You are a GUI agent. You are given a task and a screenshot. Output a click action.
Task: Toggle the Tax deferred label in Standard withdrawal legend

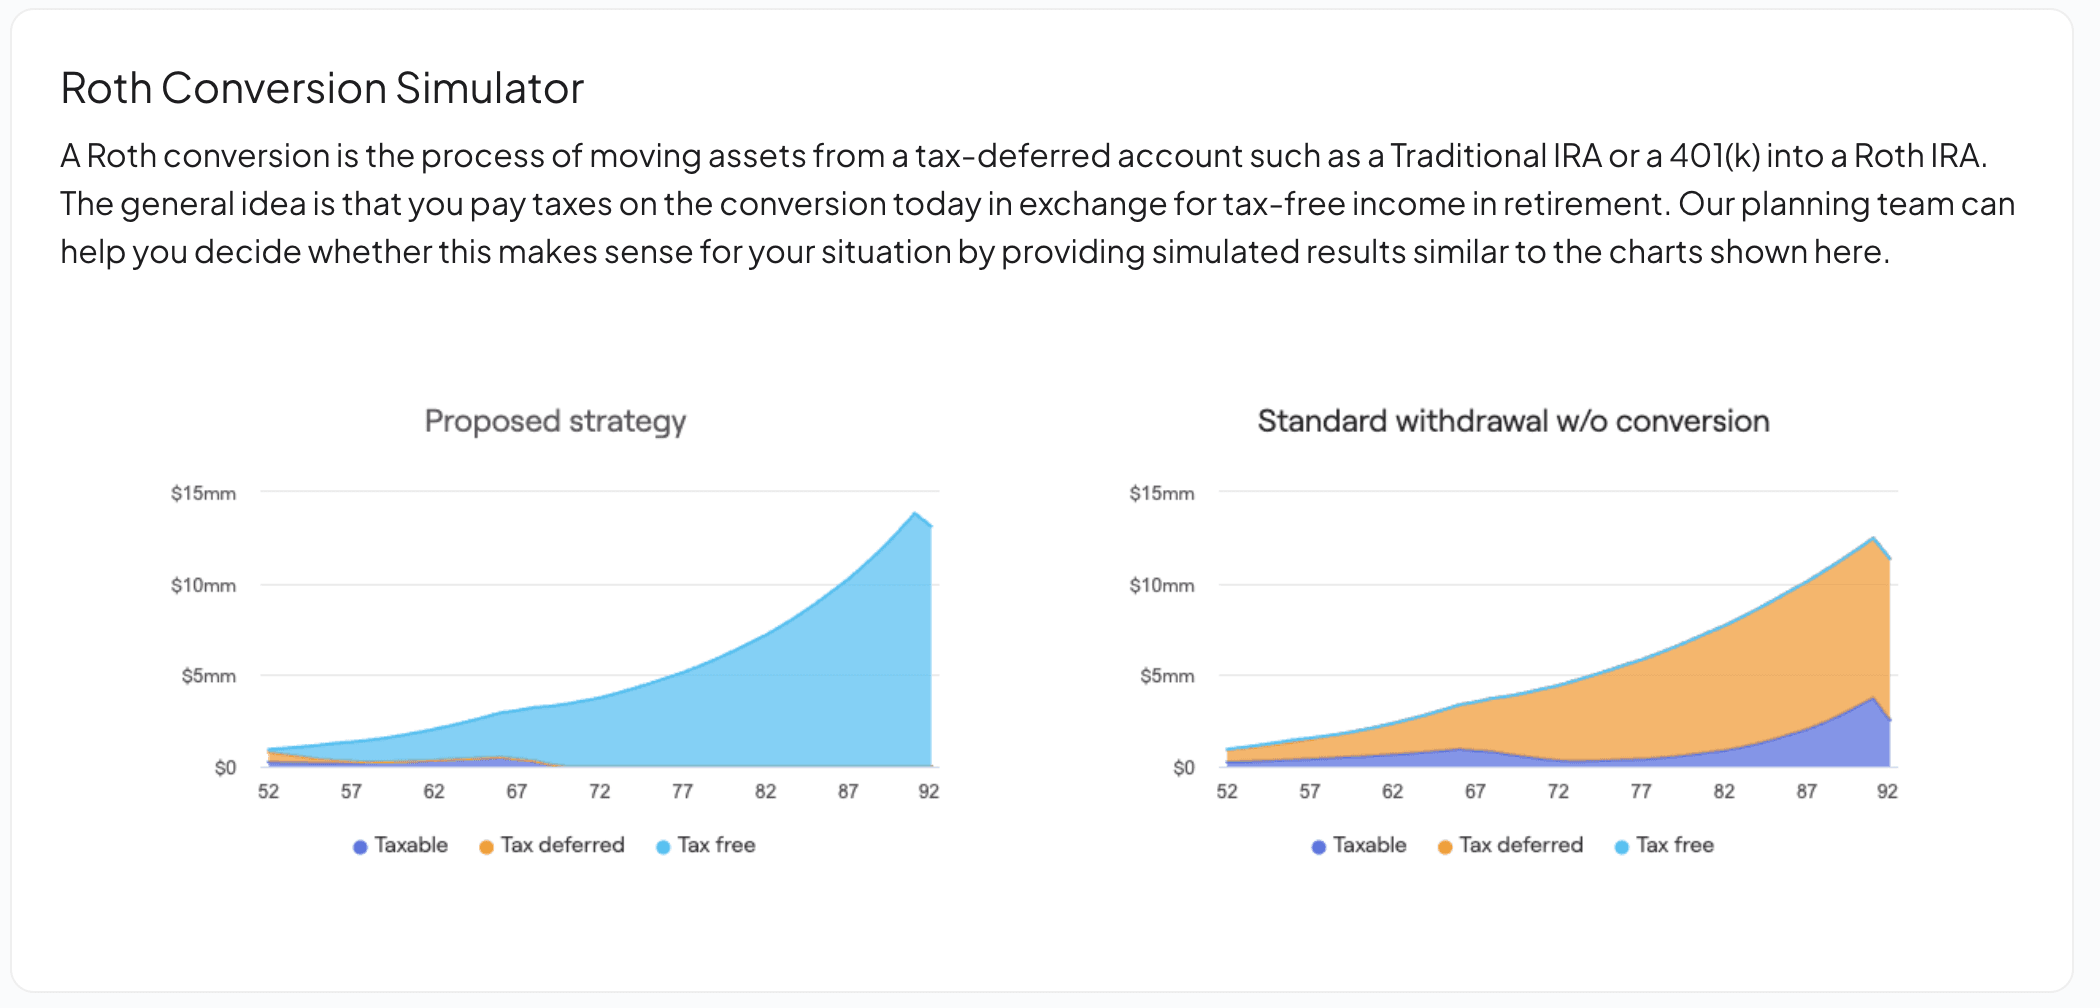tap(1521, 845)
